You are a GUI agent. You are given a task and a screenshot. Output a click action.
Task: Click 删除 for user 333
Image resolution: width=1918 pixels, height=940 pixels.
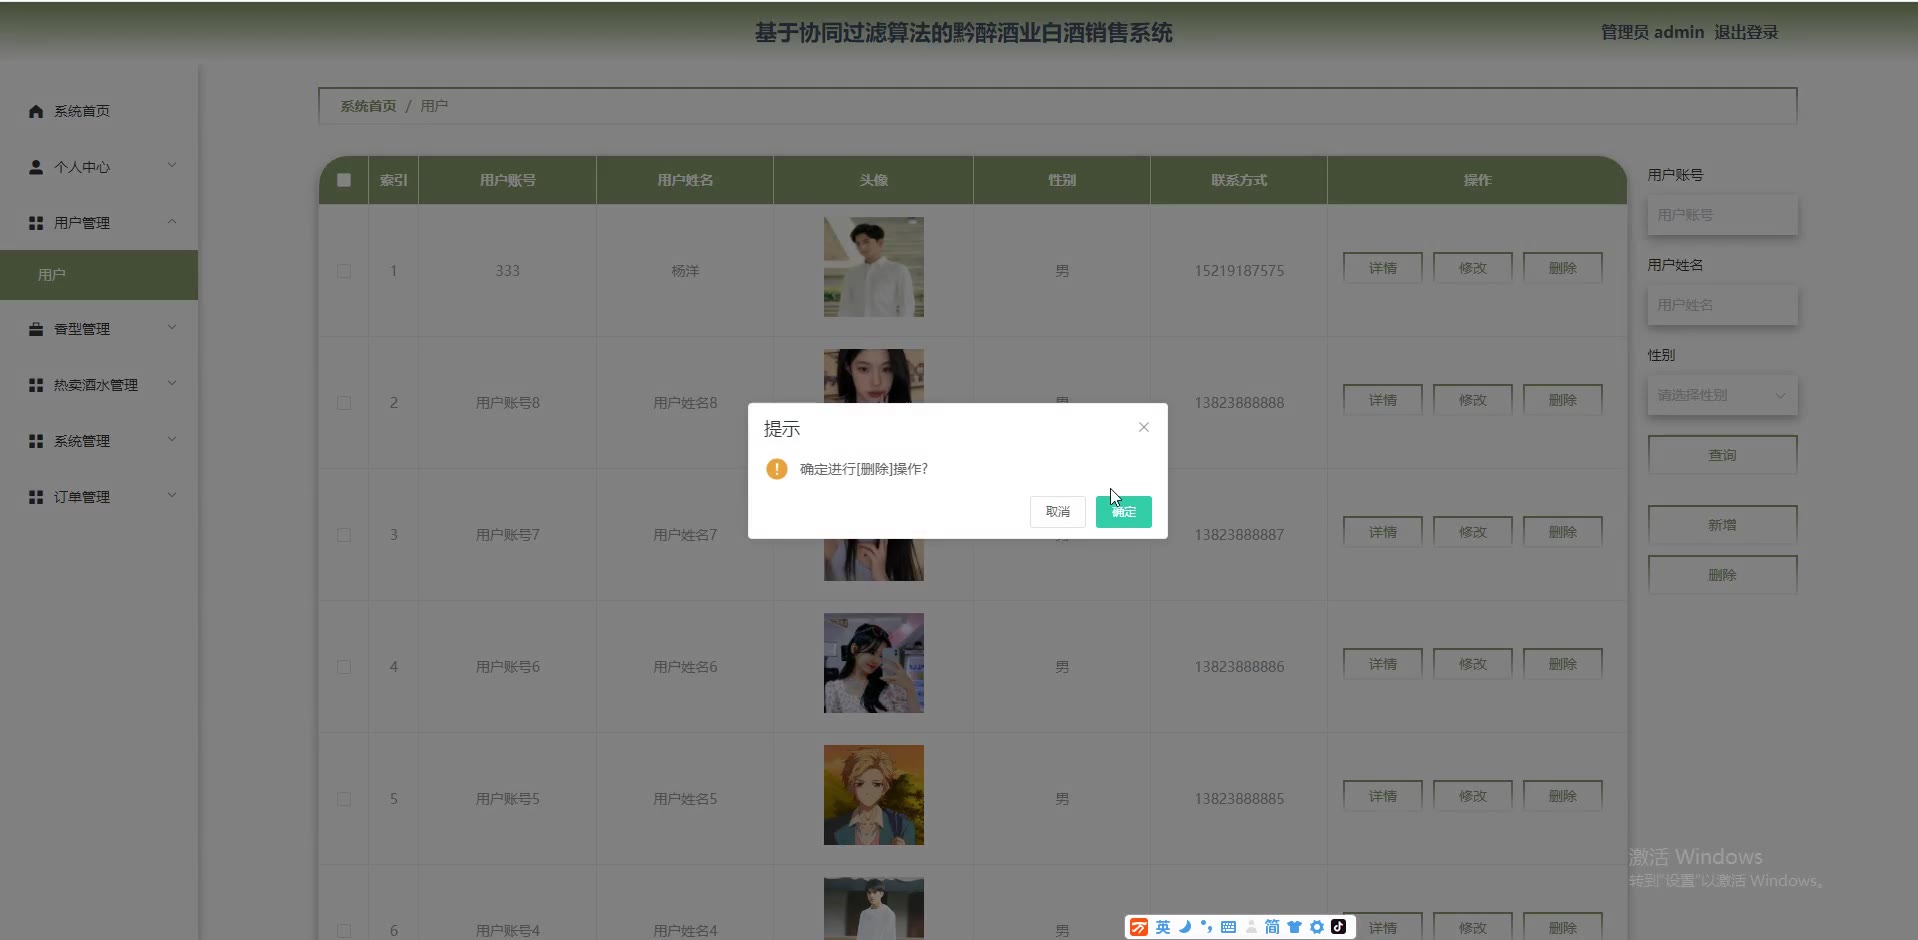point(1563,268)
